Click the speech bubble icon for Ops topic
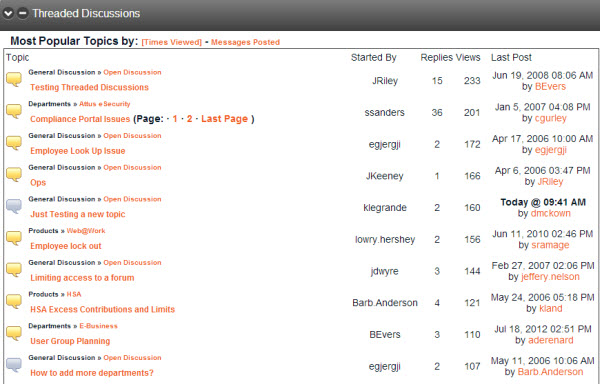600x384 pixels. (x=14, y=175)
